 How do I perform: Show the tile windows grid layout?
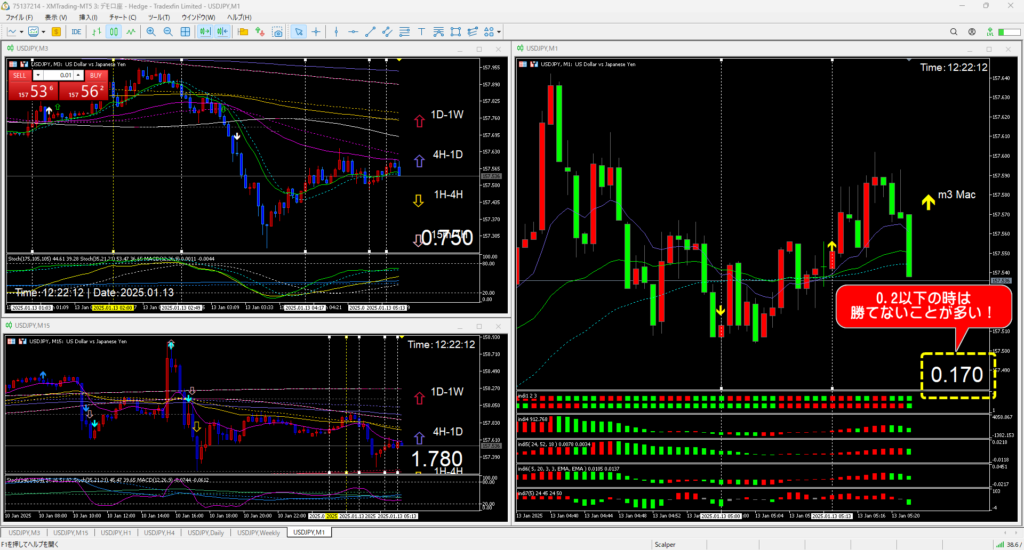pyautogui.click(x=185, y=32)
